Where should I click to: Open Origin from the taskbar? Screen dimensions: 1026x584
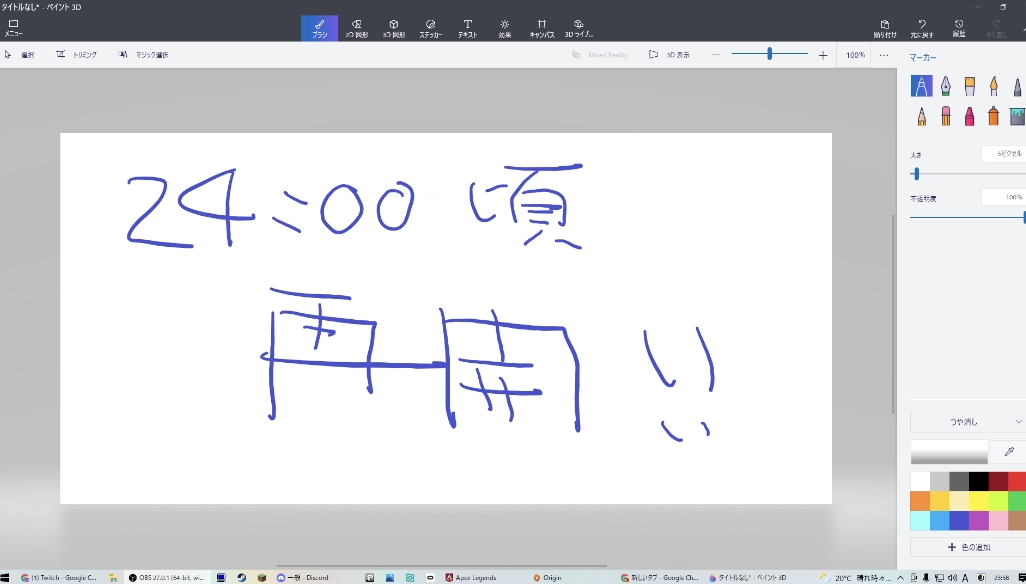click(x=547, y=577)
